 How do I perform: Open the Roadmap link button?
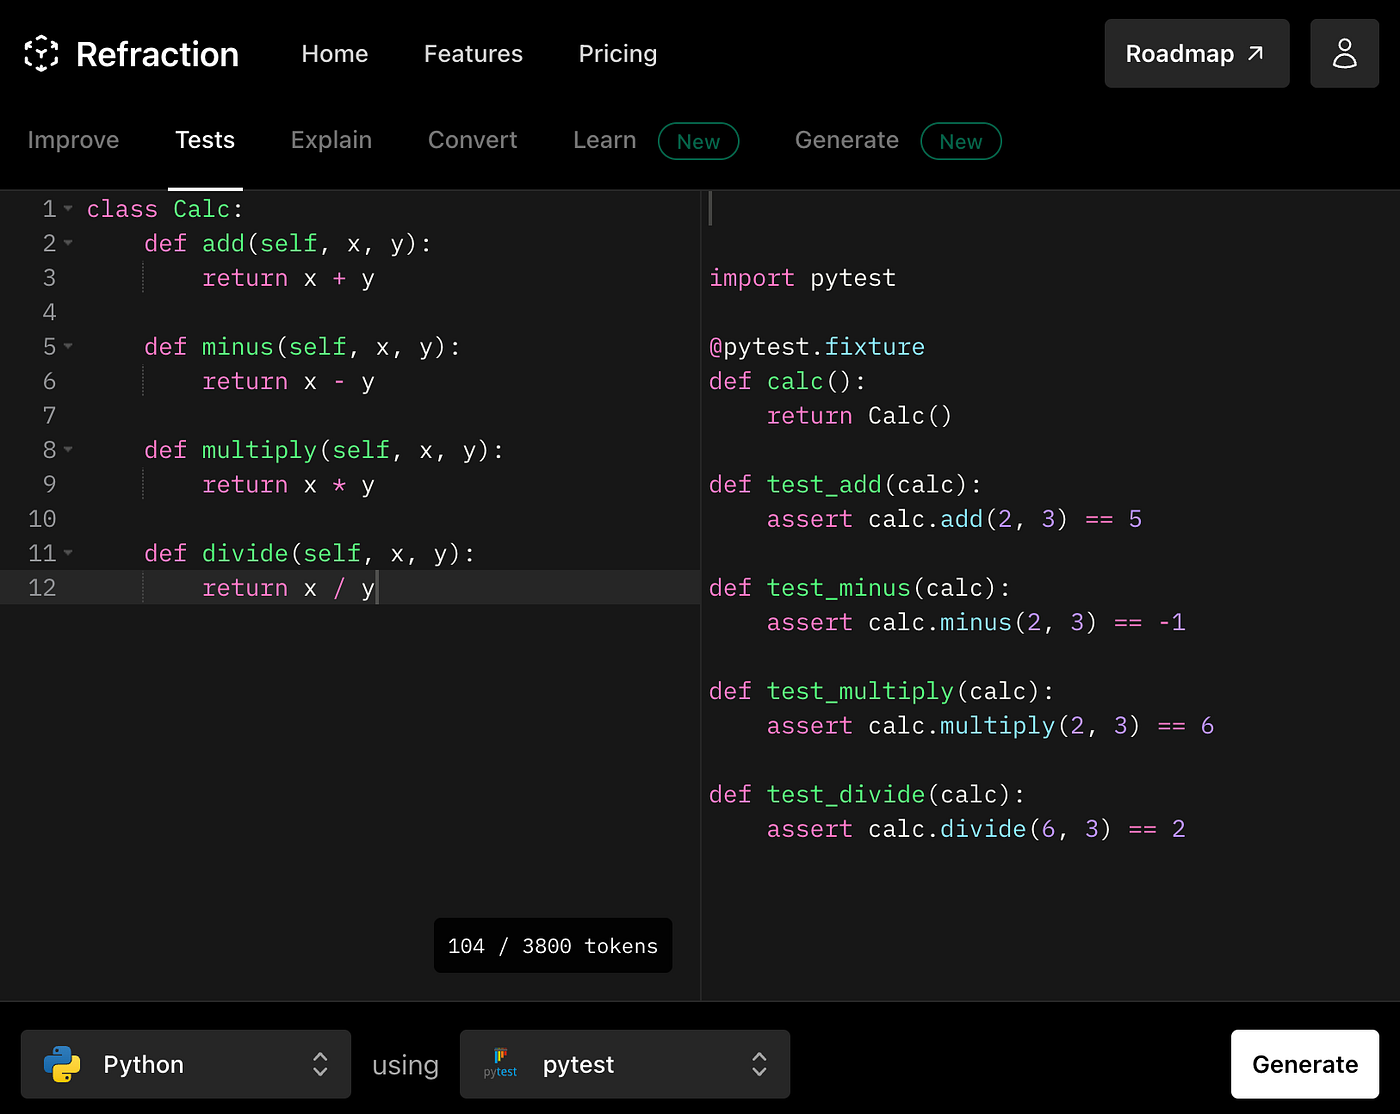click(x=1197, y=54)
